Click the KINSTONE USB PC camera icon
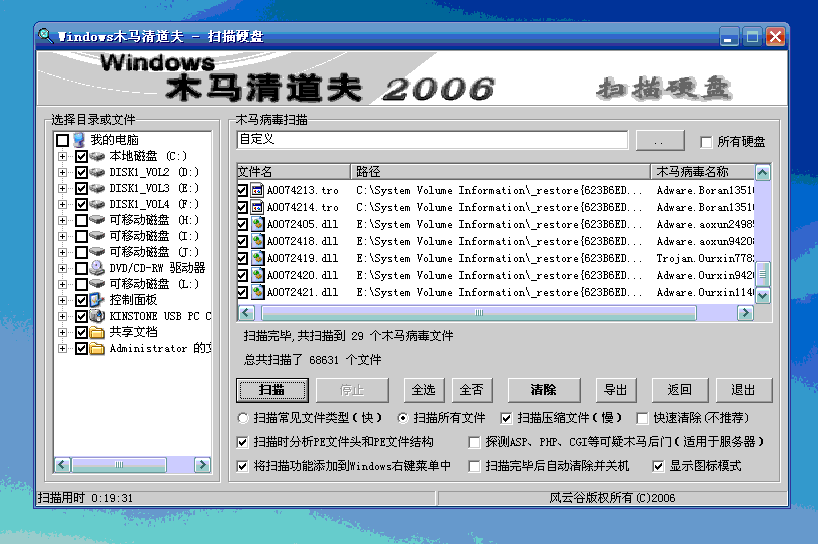The image size is (818, 544). [x=97, y=316]
